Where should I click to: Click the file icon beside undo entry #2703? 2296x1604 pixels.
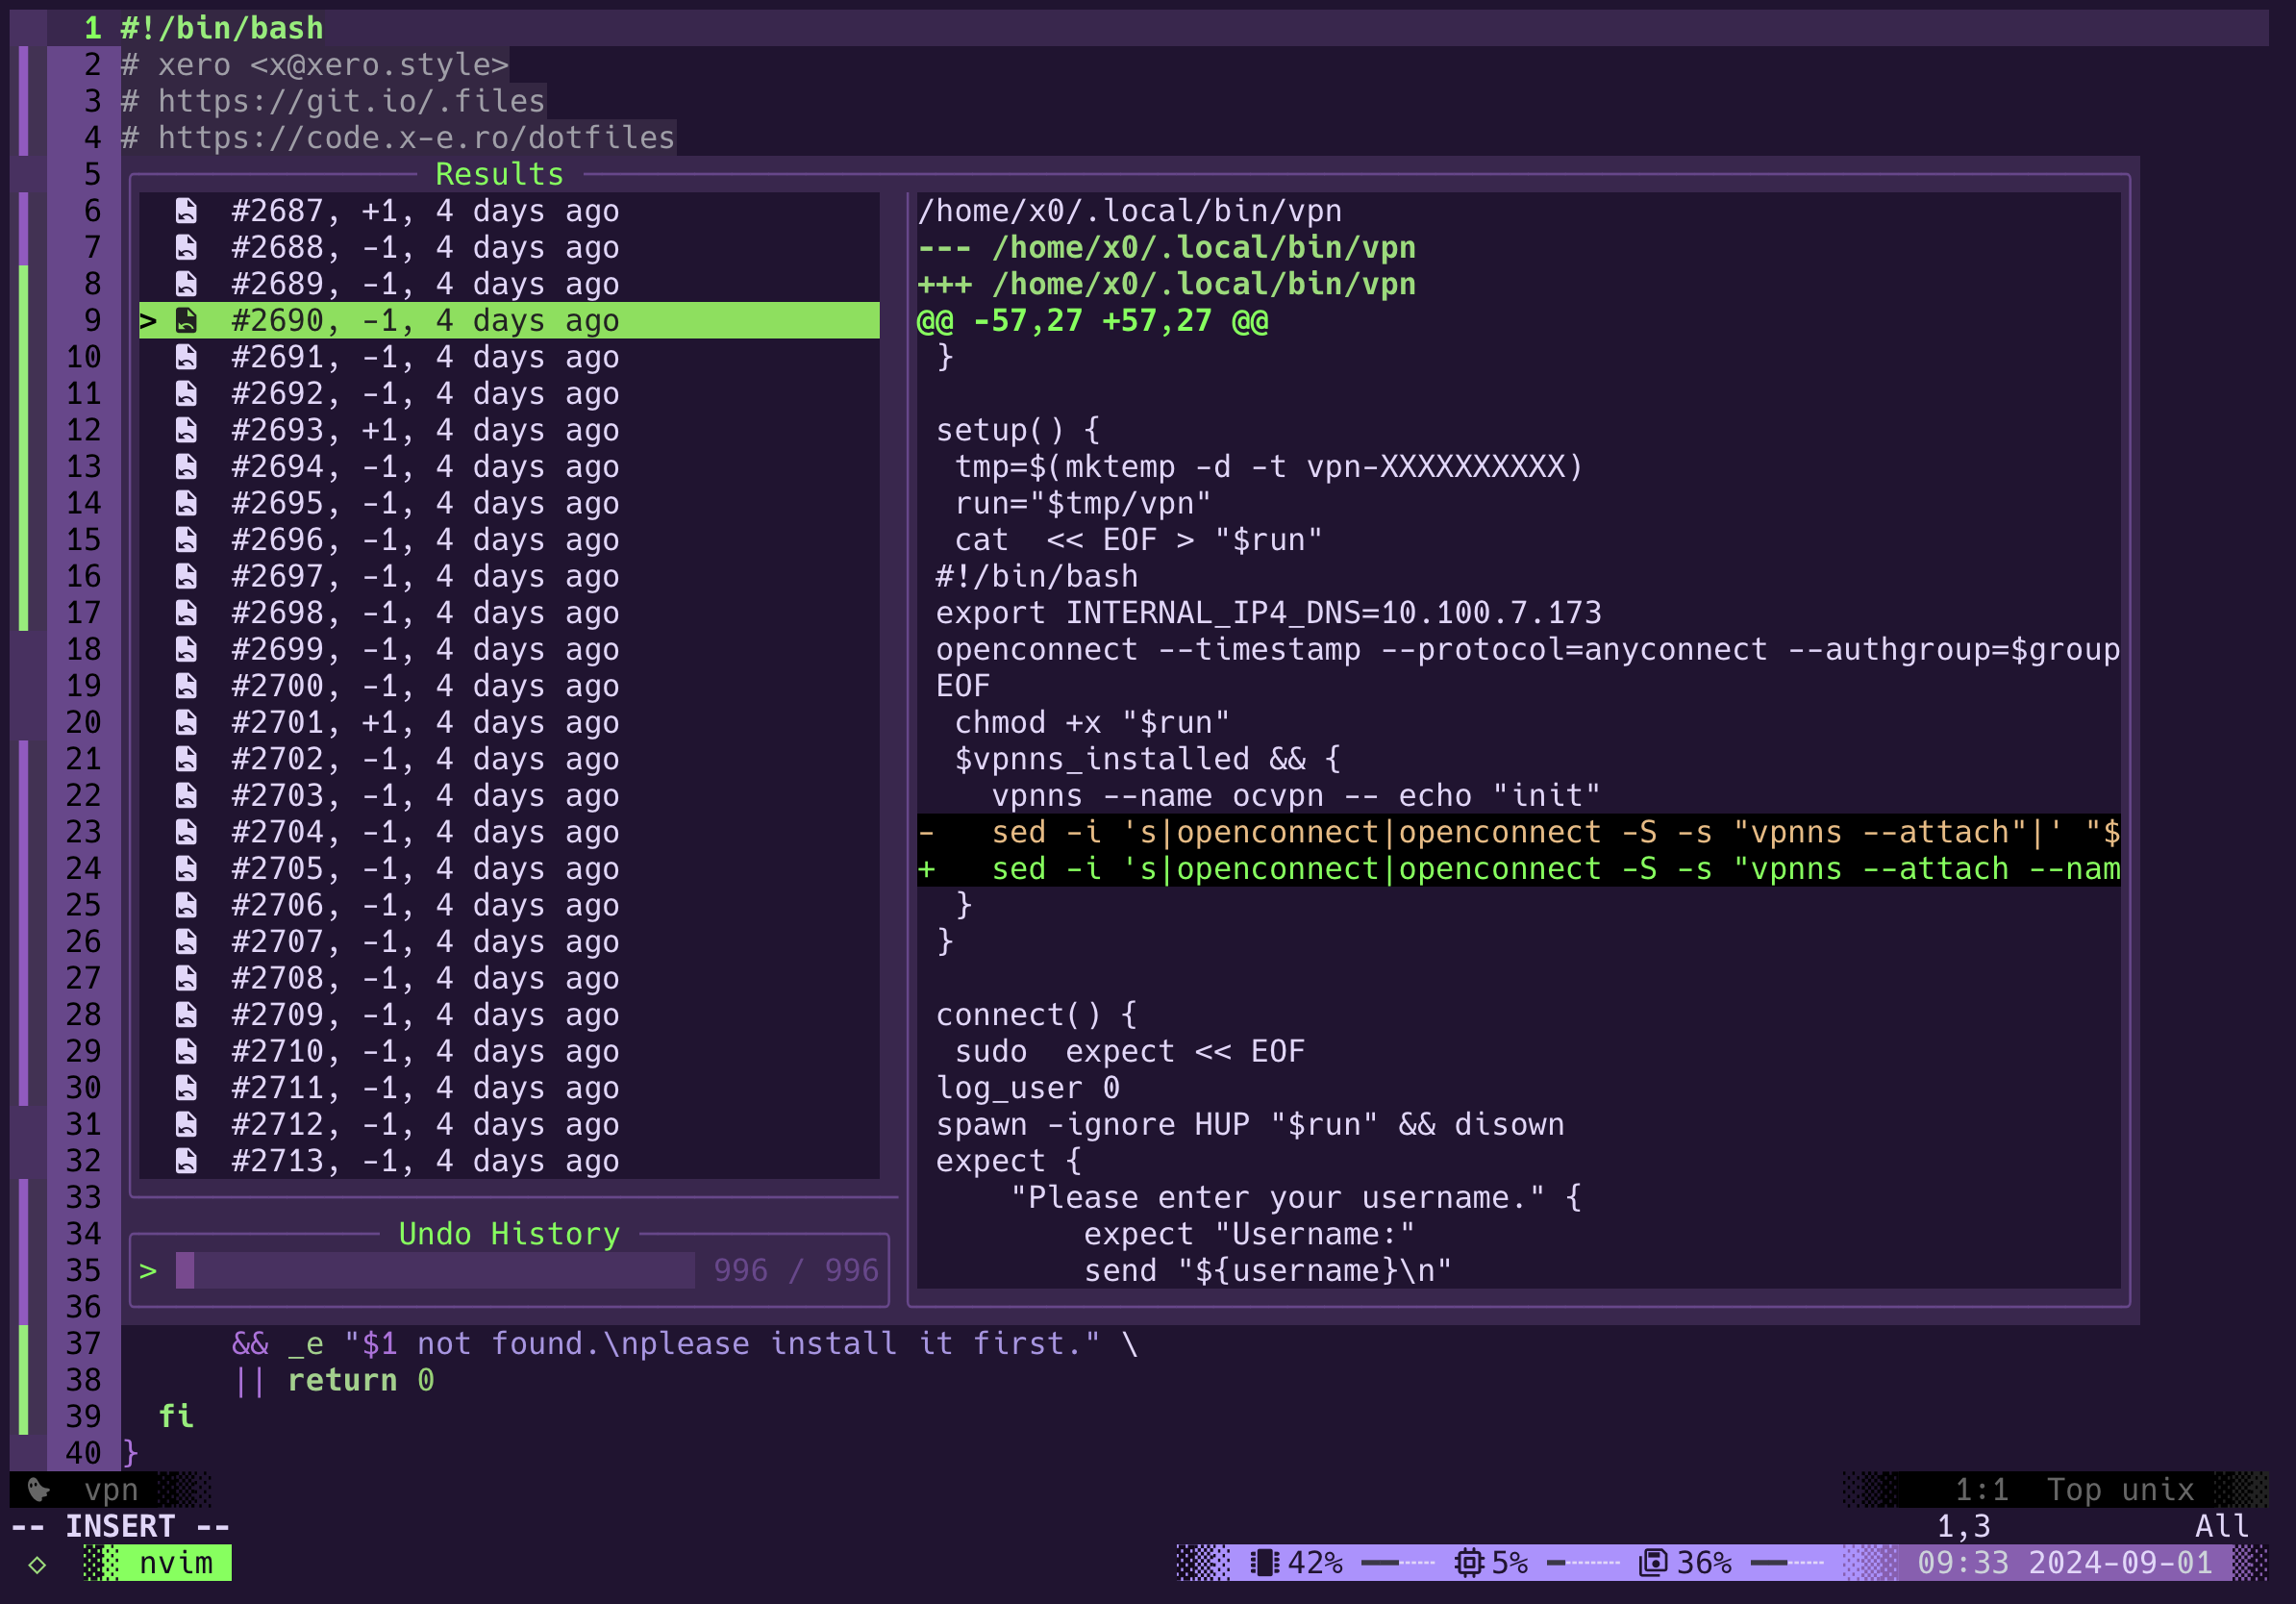tap(186, 795)
